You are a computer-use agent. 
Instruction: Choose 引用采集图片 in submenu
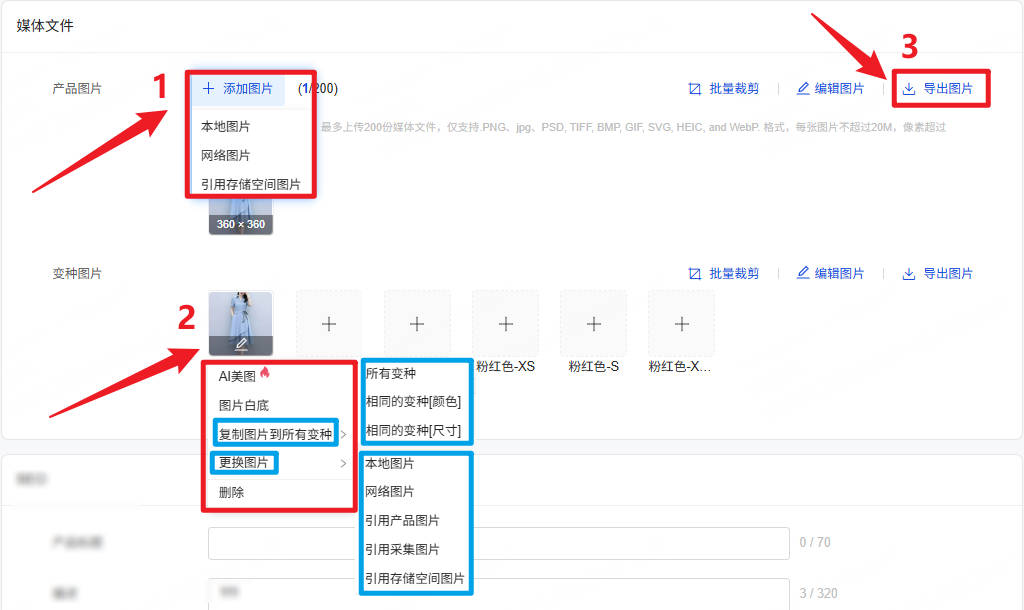coord(402,549)
